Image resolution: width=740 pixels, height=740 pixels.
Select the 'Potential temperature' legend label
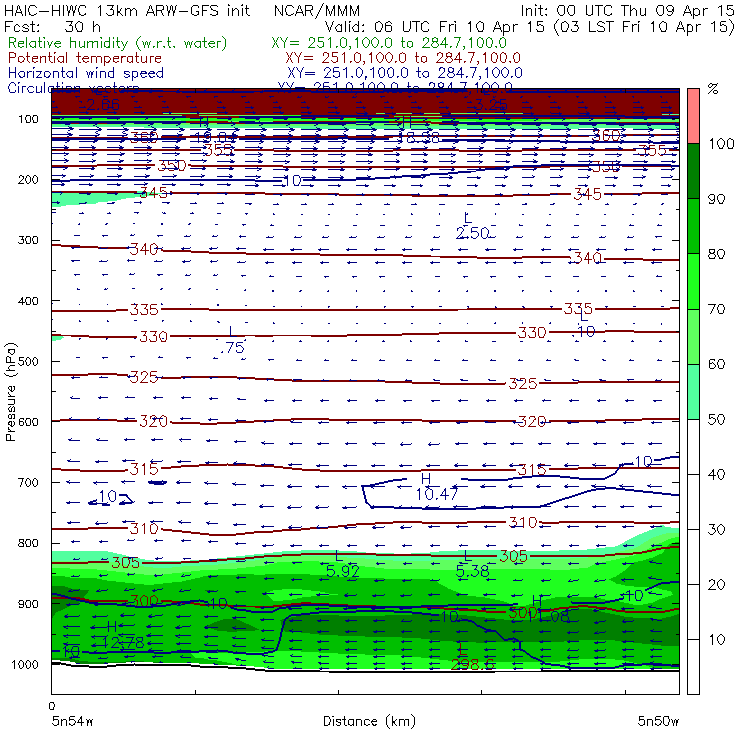coord(85,58)
